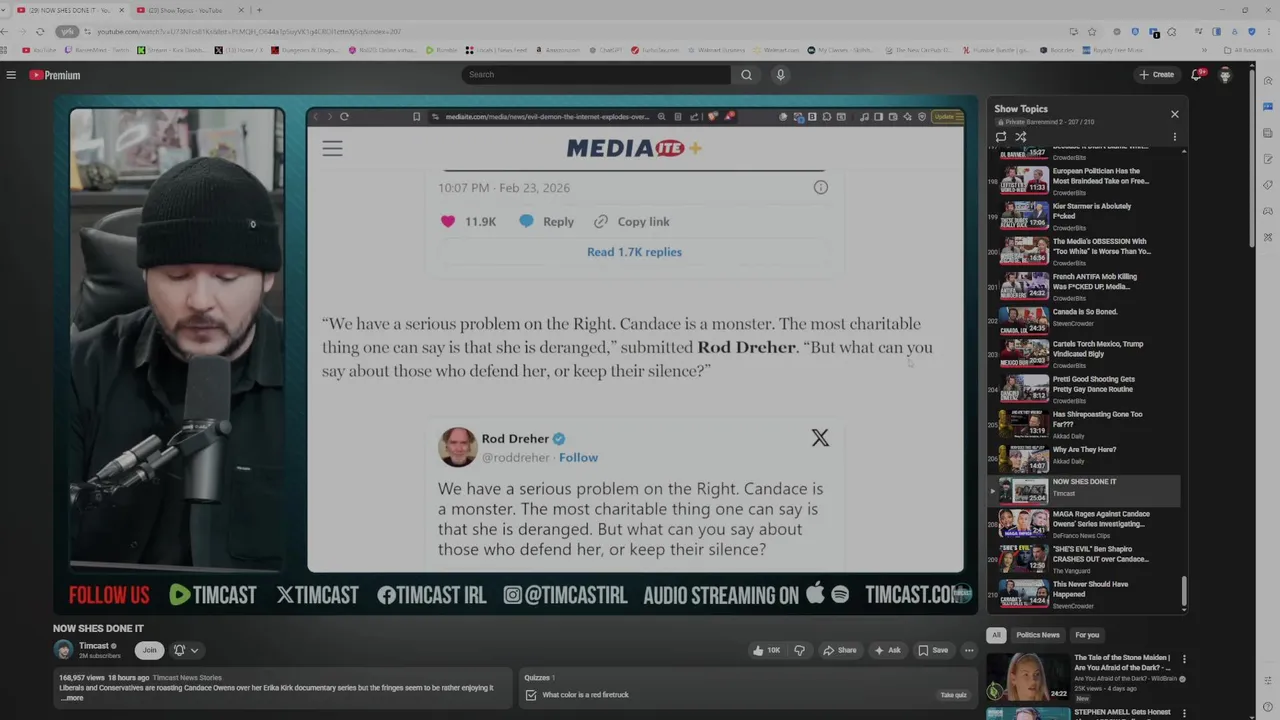The width and height of the screenshot is (1280, 720).
Task: Click the search magnifier button
Action: pyautogui.click(x=746, y=74)
